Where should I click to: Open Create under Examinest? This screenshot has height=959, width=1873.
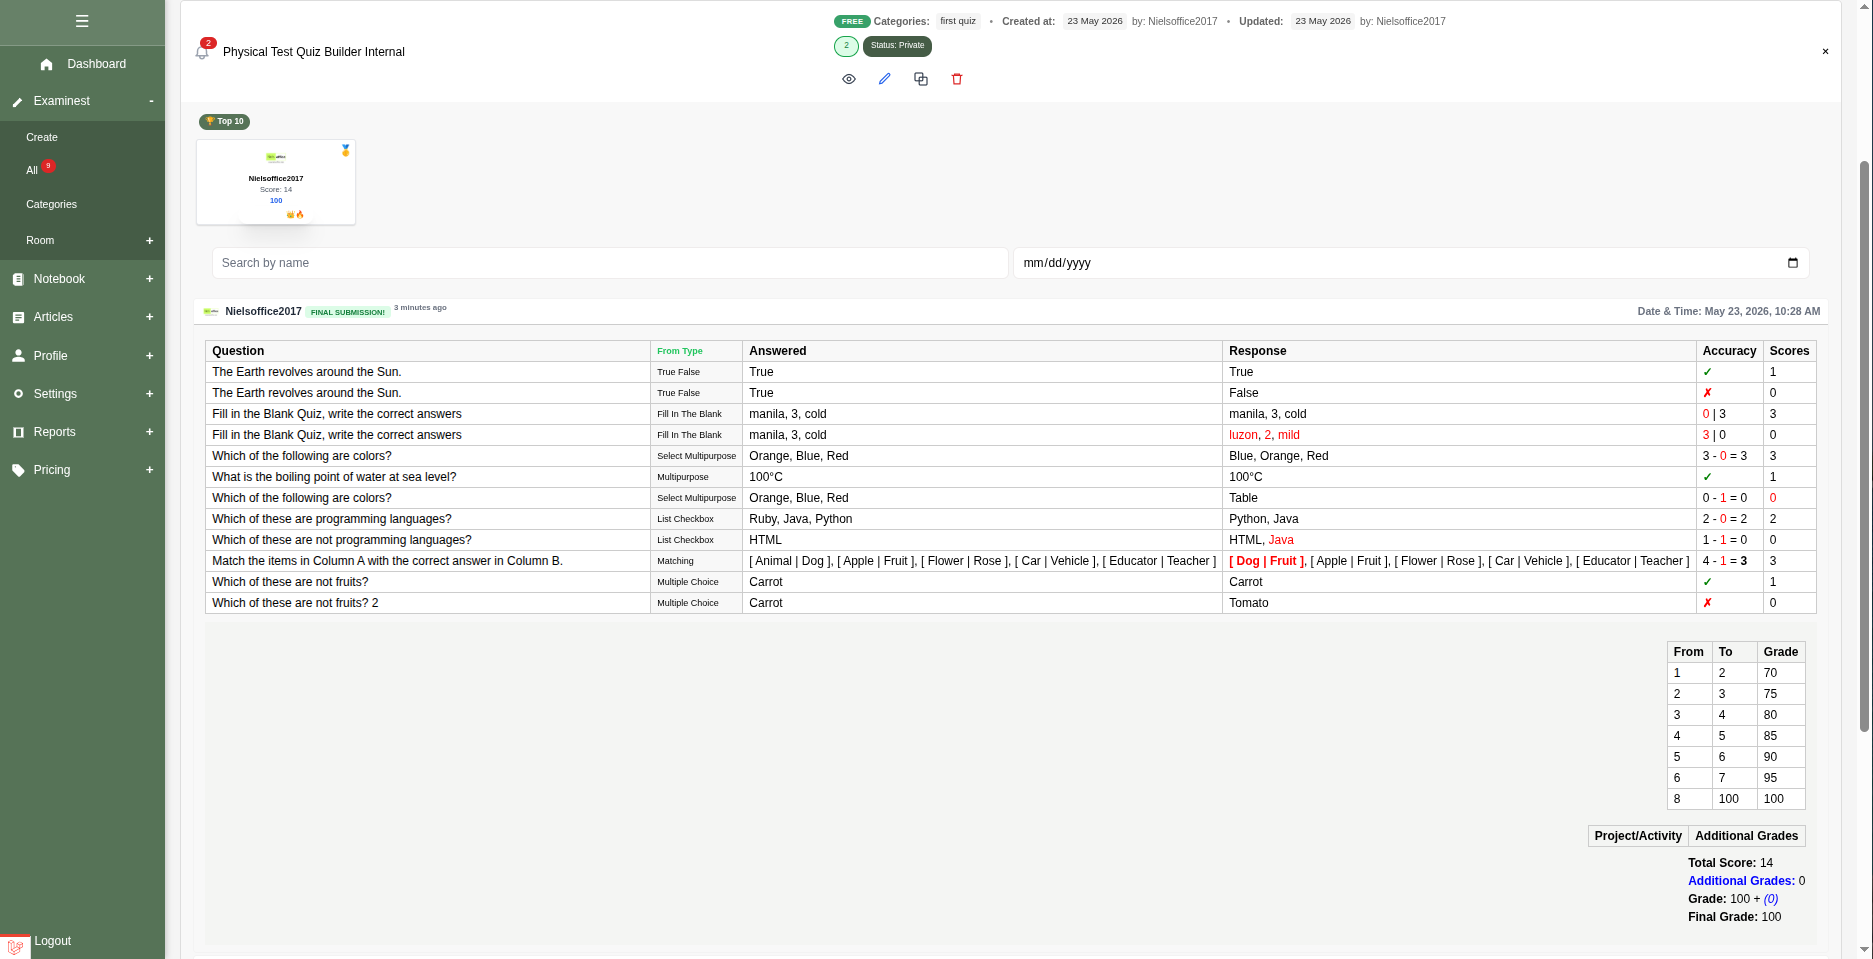42,138
